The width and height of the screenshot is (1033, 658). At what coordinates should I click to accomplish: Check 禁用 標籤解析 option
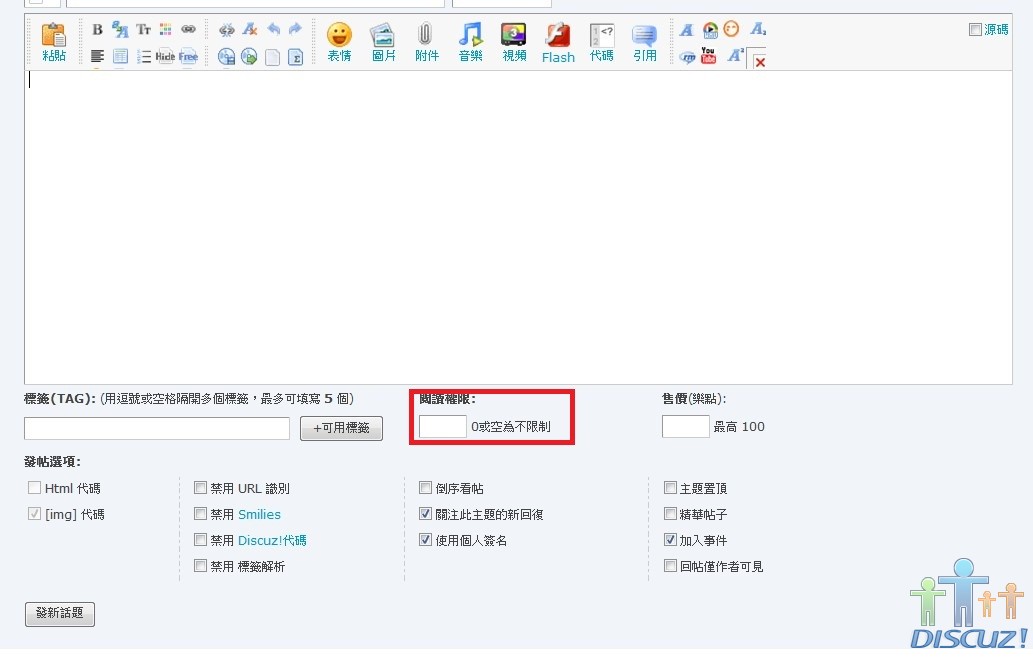[200, 565]
